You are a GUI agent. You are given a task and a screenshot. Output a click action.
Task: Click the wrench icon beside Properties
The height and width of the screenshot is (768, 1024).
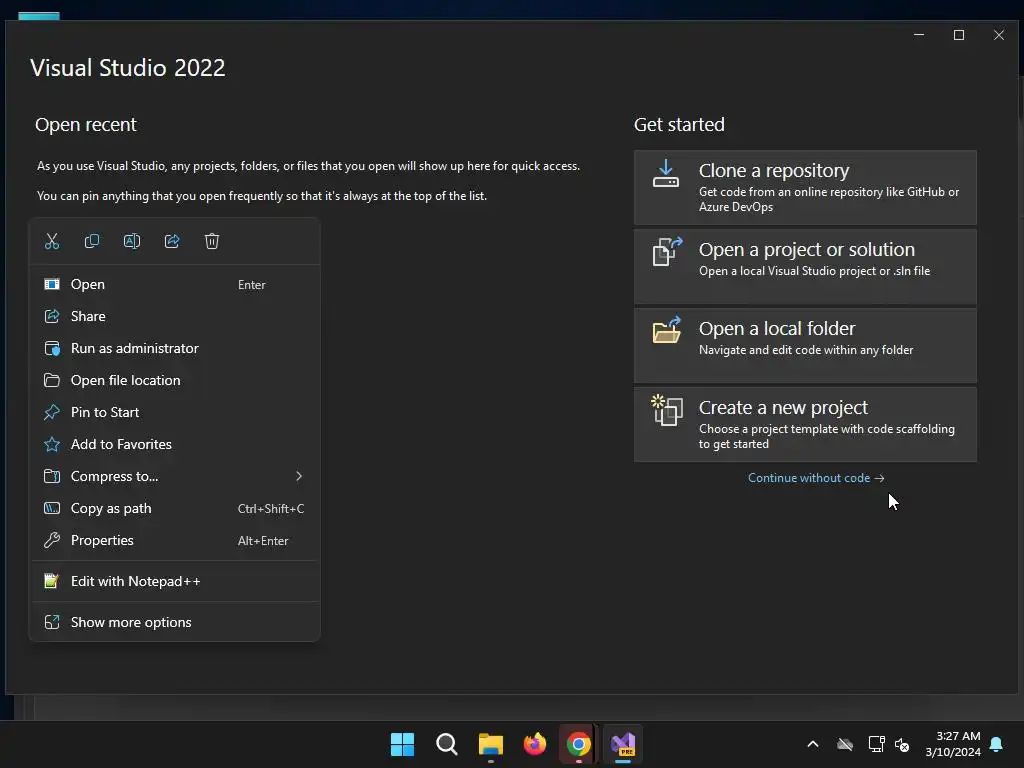pos(52,540)
